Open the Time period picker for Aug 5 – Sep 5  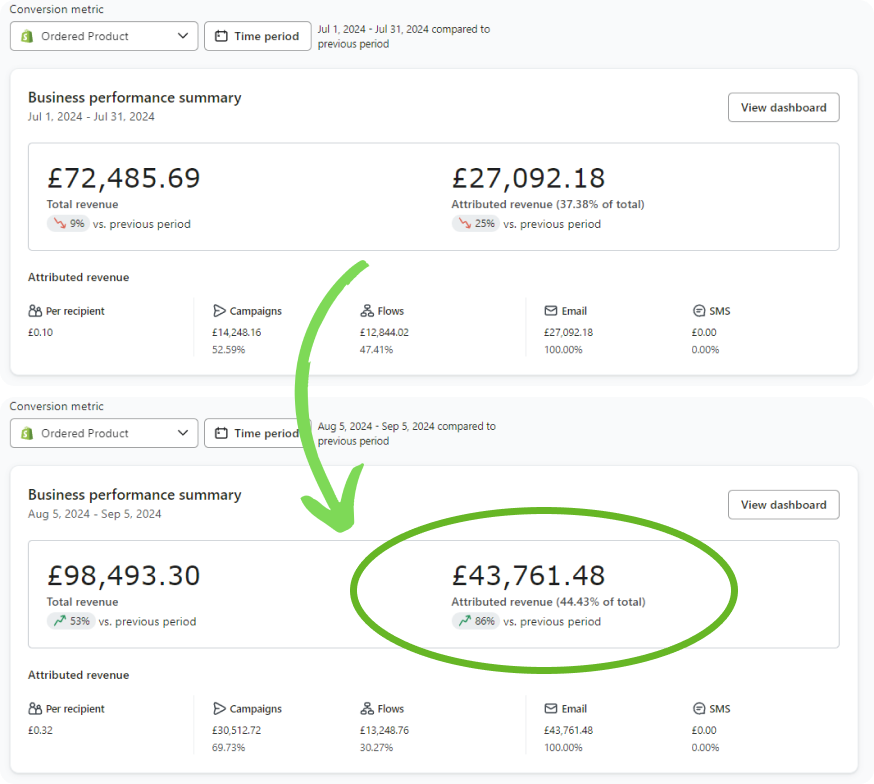[258, 433]
